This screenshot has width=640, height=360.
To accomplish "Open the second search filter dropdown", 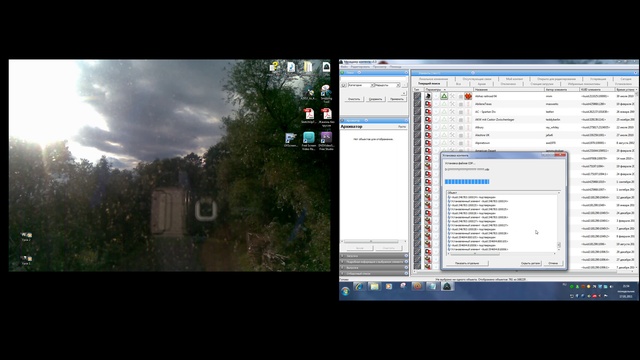I will coord(387,85).
